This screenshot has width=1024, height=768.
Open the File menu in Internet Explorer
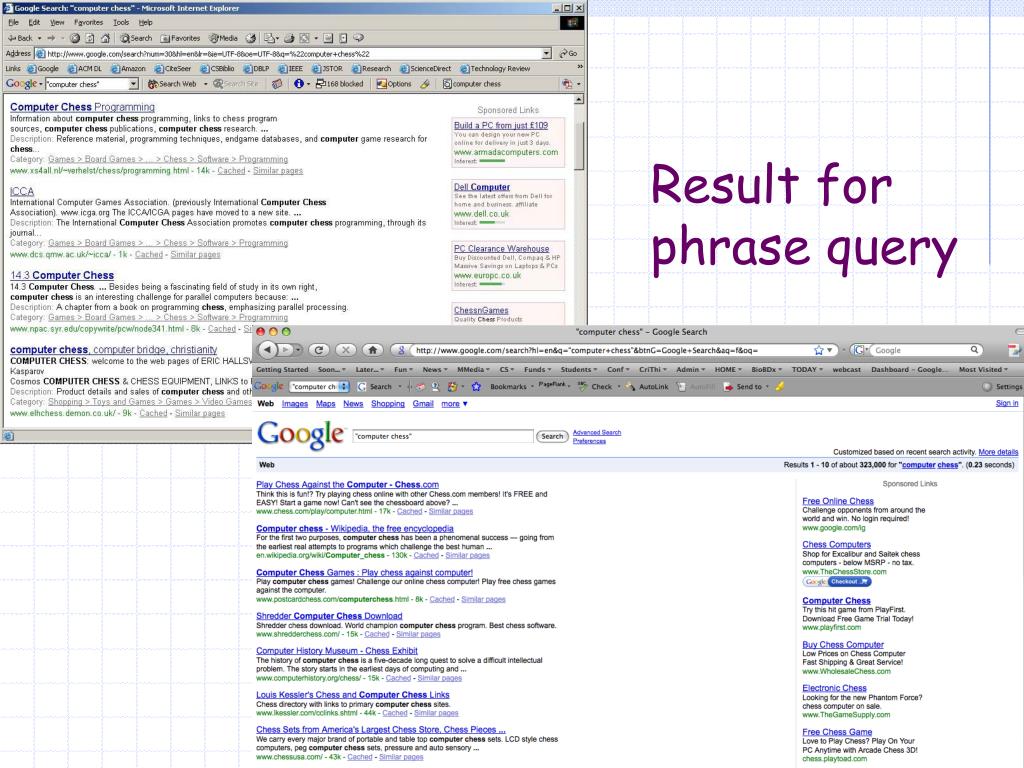coord(13,22)
